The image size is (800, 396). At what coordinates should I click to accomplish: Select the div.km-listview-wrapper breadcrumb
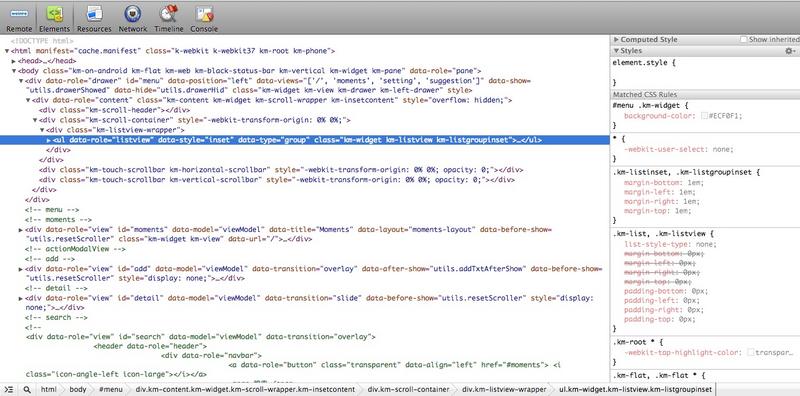504,389
